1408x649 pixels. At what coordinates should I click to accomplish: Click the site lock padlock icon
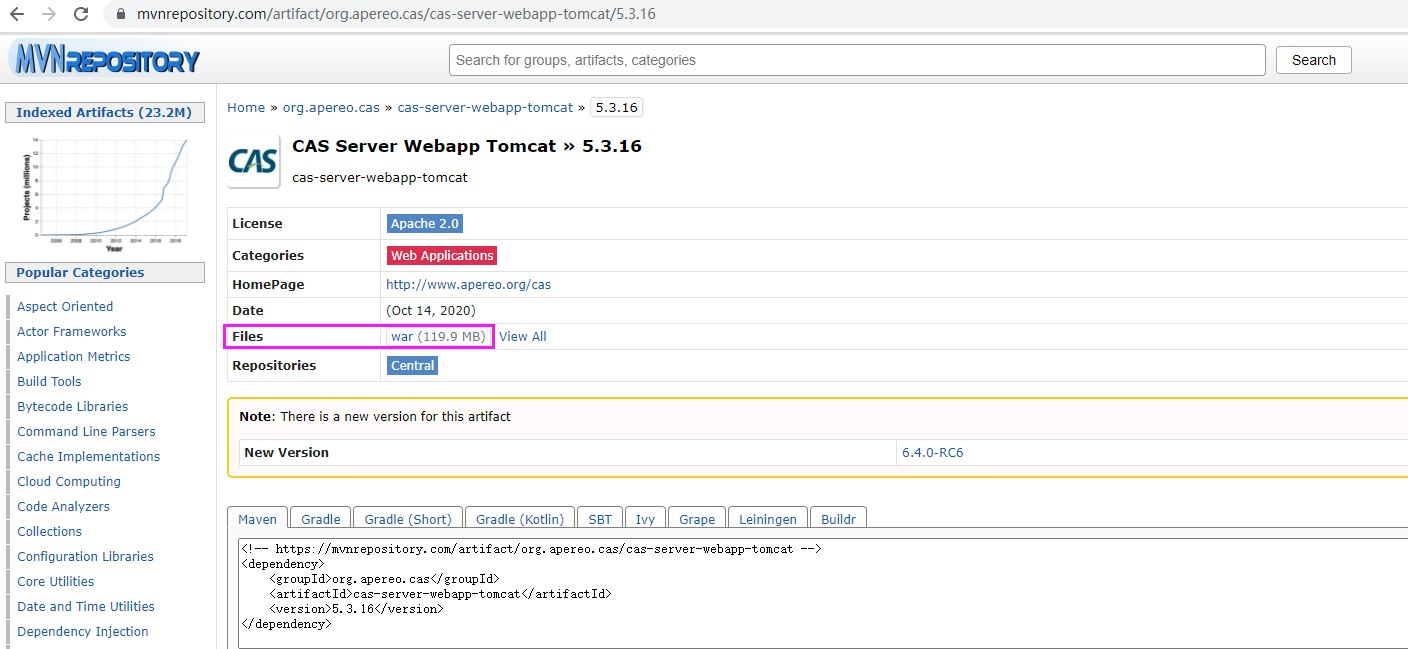[x=120, y=15]
